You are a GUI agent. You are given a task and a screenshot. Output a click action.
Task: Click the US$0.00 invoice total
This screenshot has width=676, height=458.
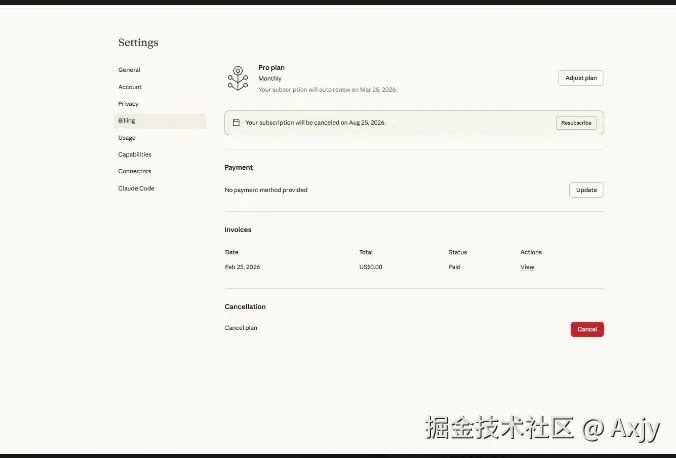[371, 267]
